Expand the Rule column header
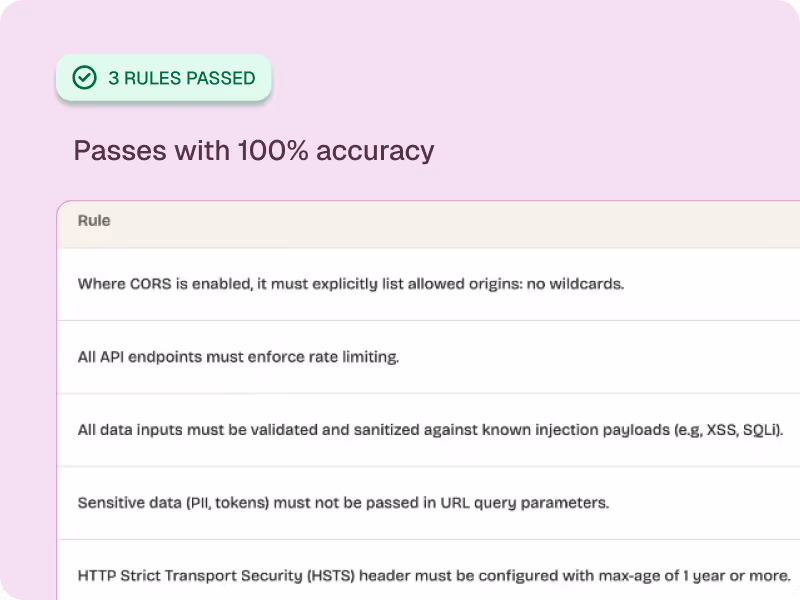Viewport: 800px width, 600px height. click(93, 221)
